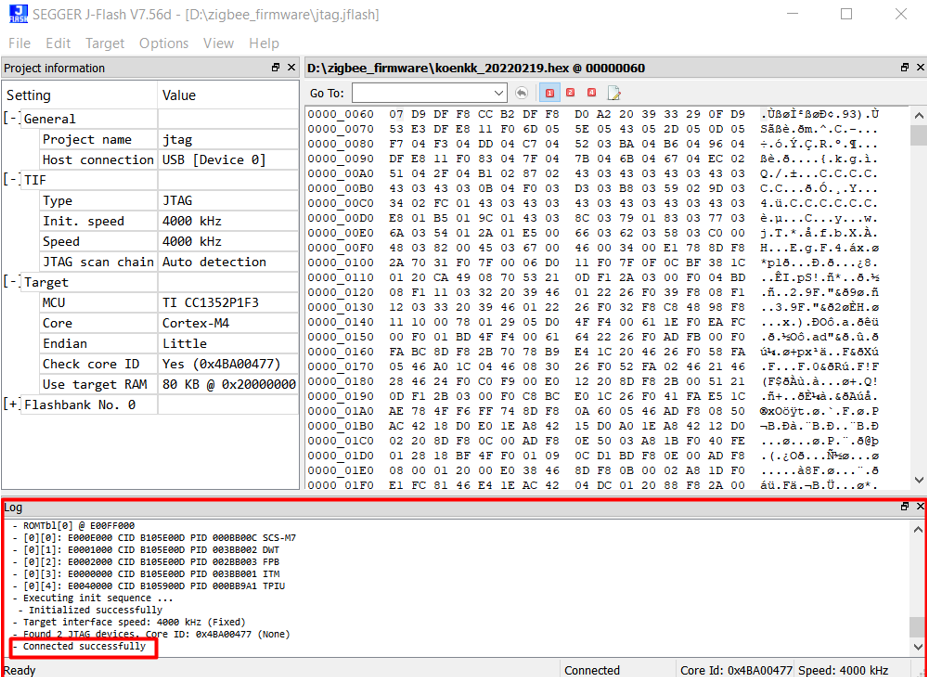Open the Help menu
The height and width of the screenshot is (677, 927).
[x=264, y=43]
